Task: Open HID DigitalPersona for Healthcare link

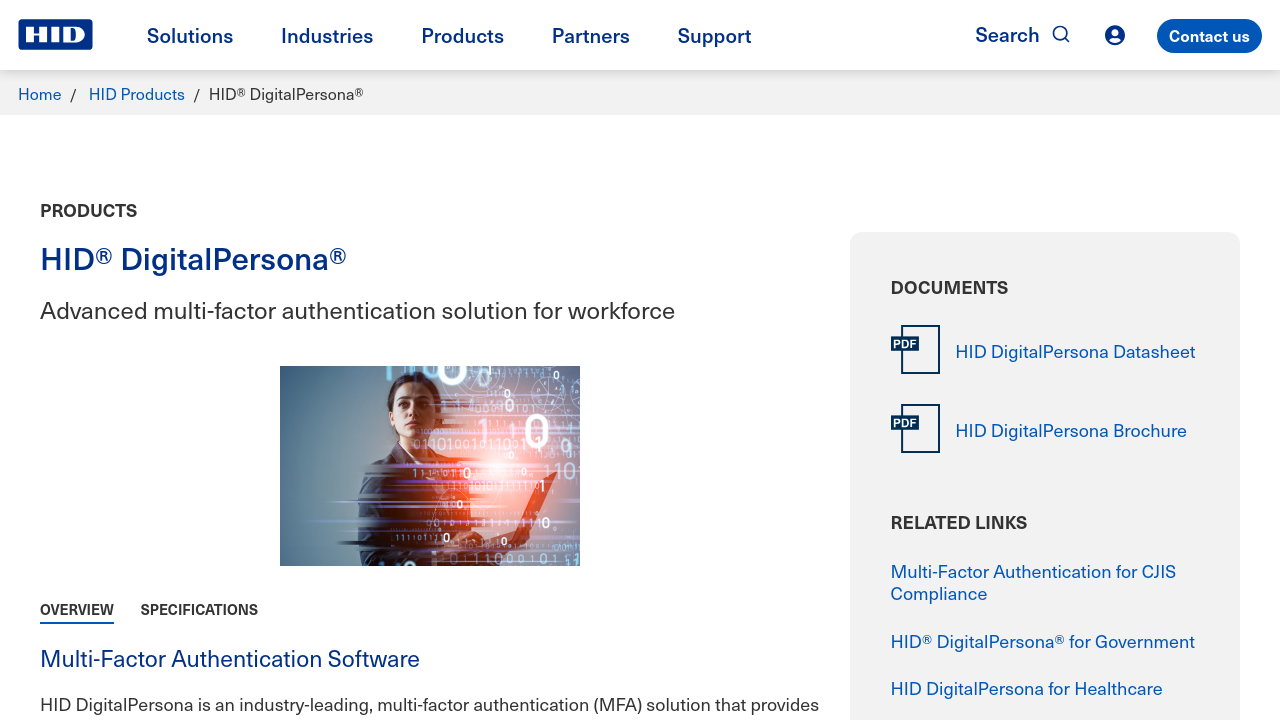Action: 1027,689
